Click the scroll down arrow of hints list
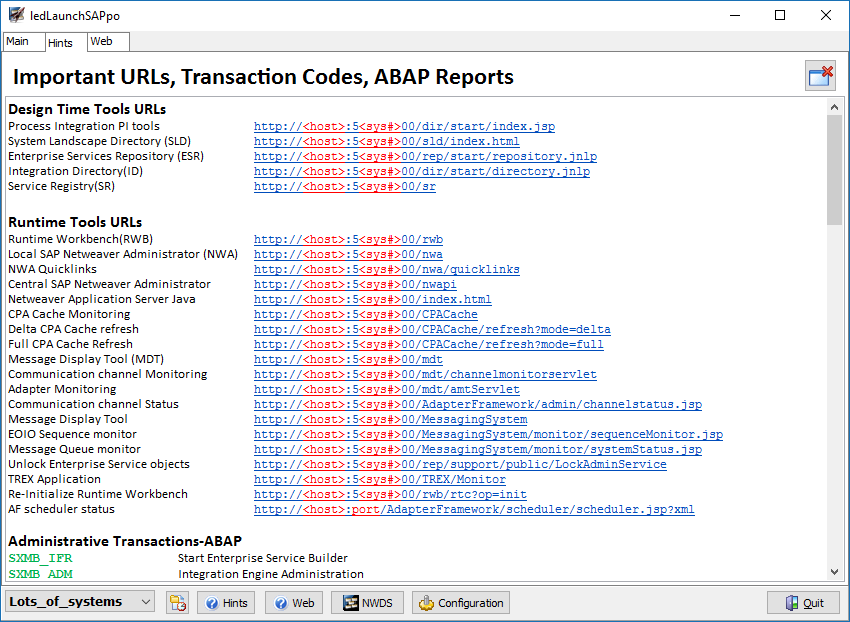The width and height of the screenshot is (850, 622). (834, 572)
